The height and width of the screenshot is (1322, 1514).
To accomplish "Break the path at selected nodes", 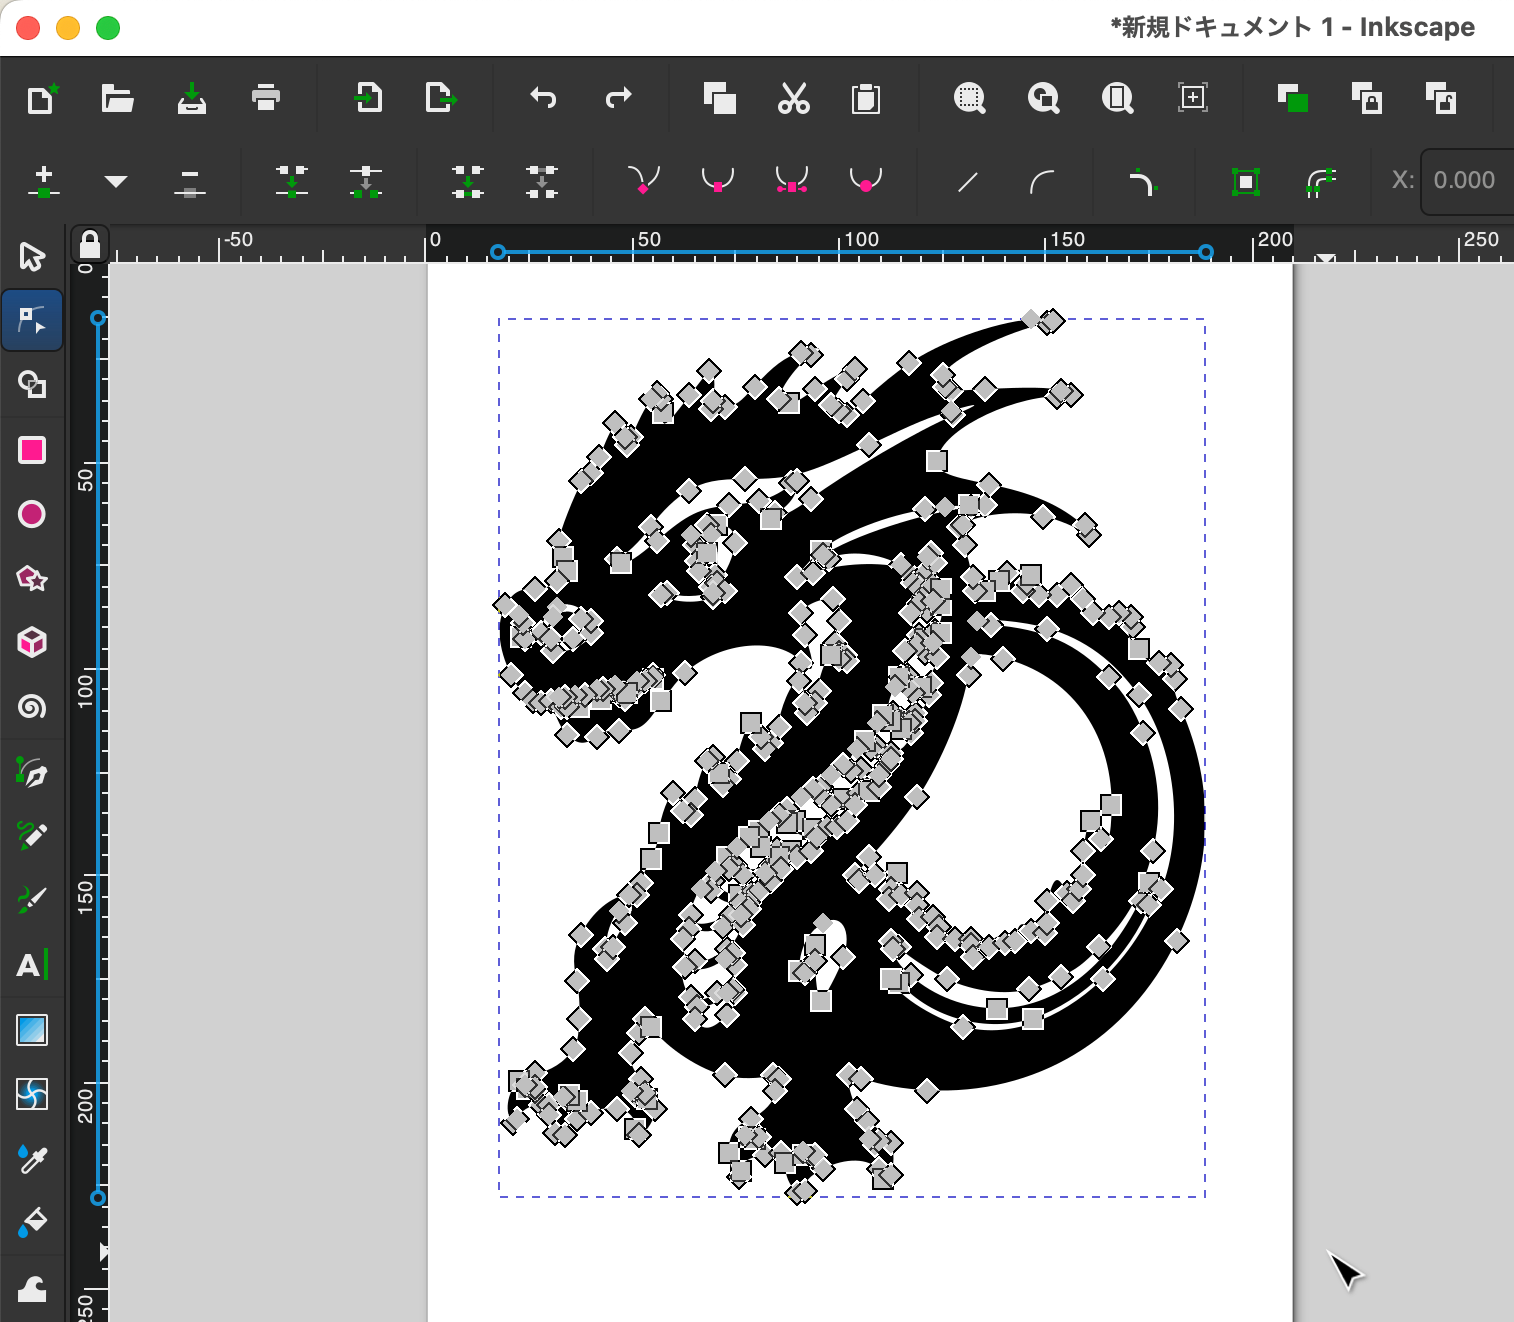I will point(366,181).
